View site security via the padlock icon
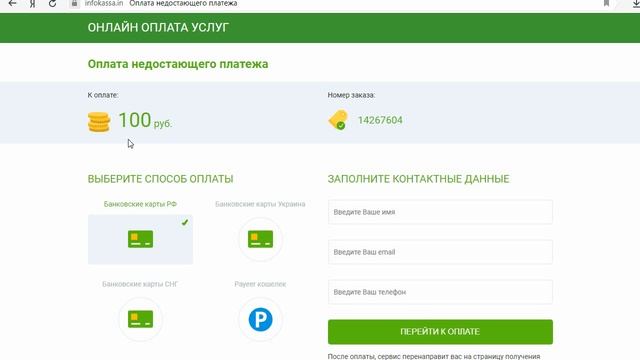This screenshot has width=640, height=360. click(x=74, y=3)
